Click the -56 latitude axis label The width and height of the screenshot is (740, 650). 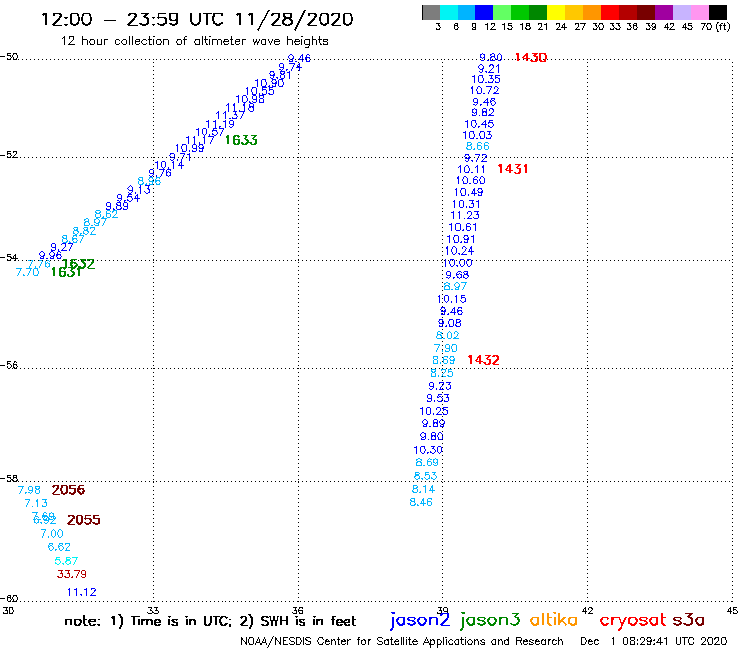click(9, 365)
